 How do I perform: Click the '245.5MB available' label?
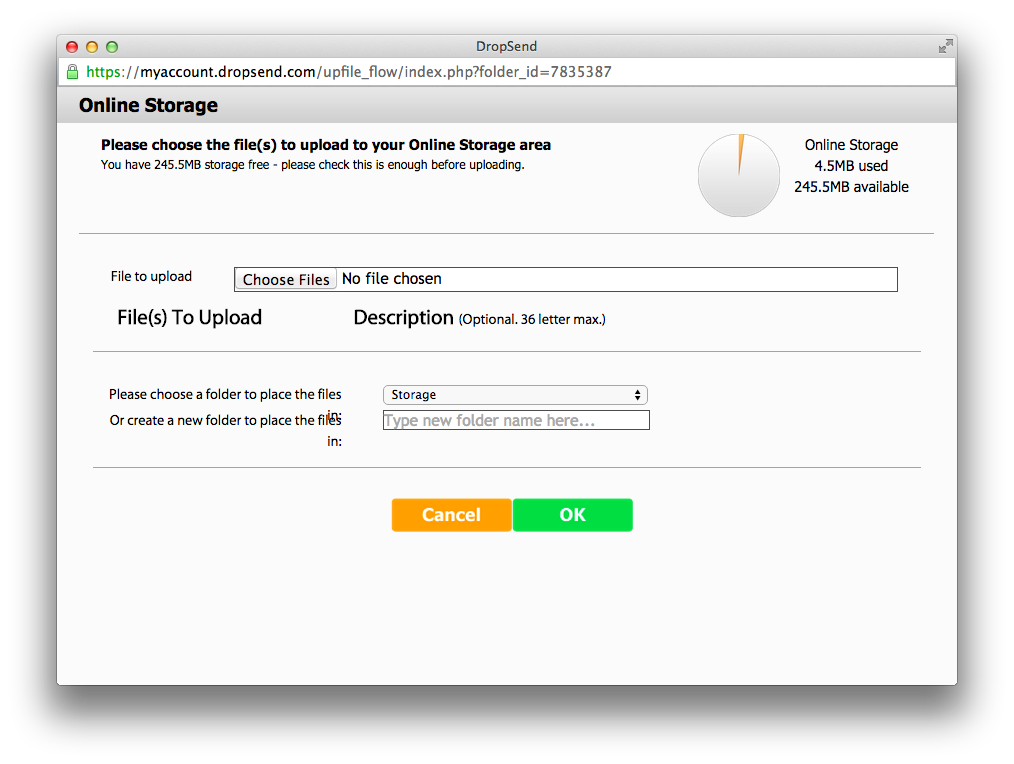(x=851, y=187)
